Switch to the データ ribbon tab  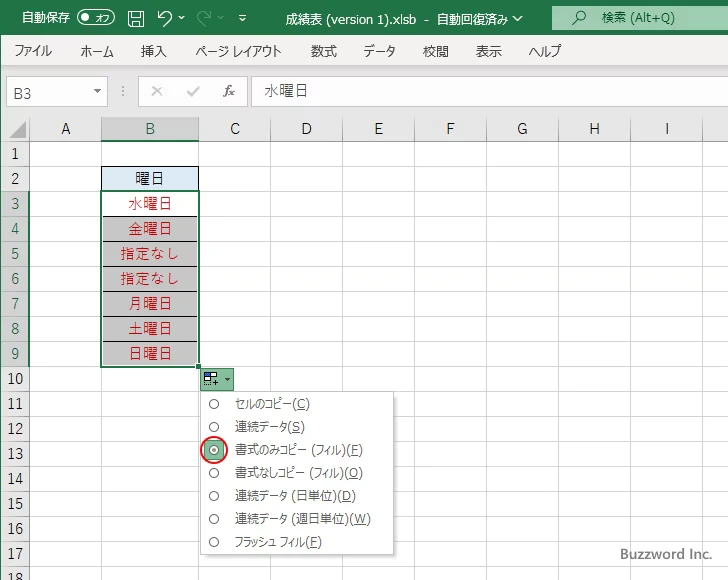point(379,51)
